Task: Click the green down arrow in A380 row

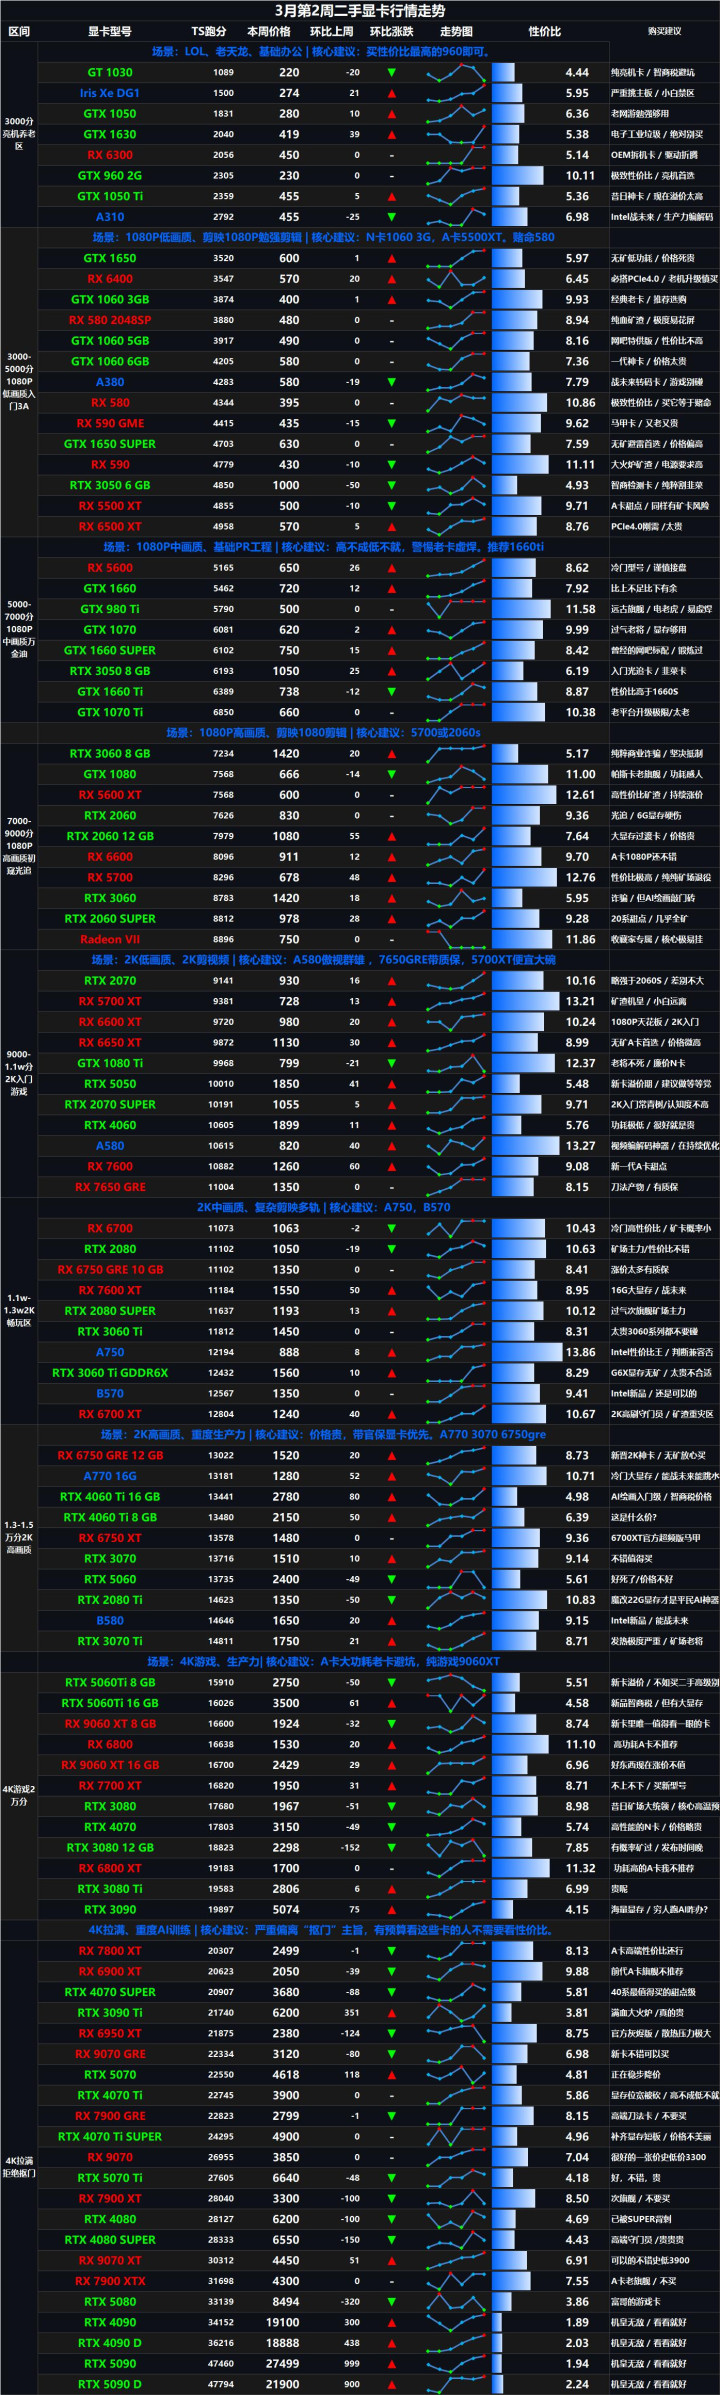Action: click(391, 382)
